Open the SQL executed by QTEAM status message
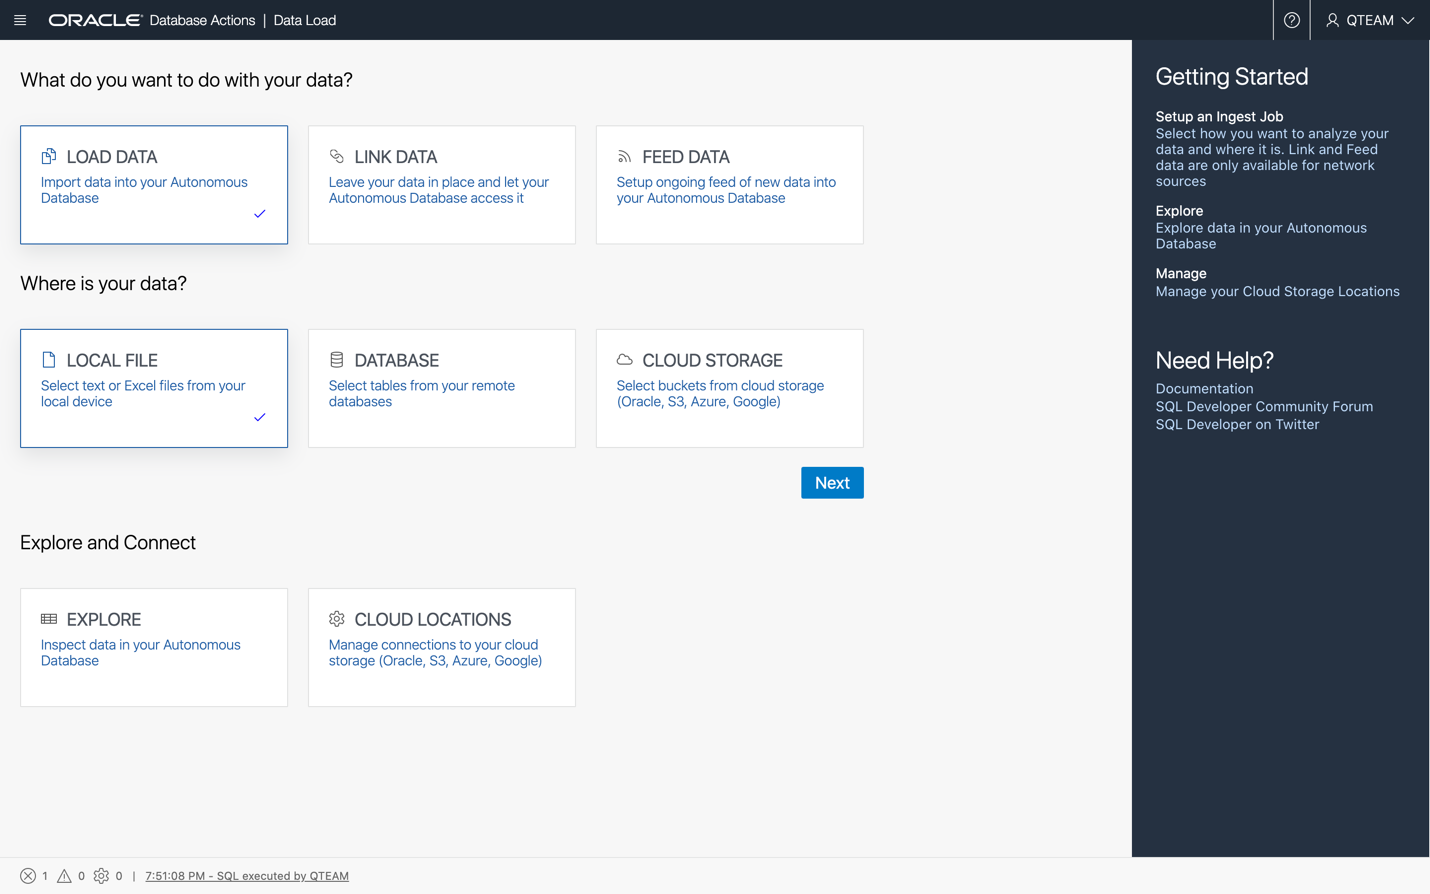This screenshot has width=1430, height=894. pyautogui.click(x=247, y=876)
